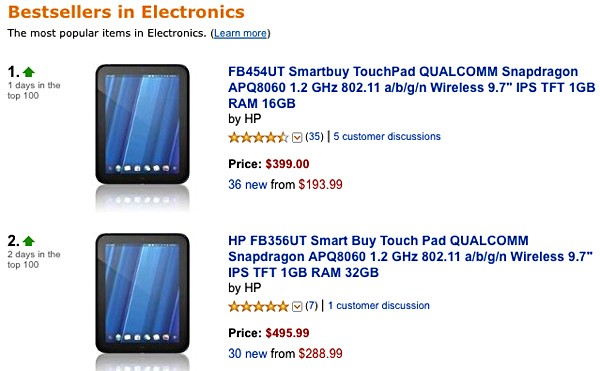Screen dimensions: 600x371
Task: Click 36 new offers link
Action: [248, 184]
